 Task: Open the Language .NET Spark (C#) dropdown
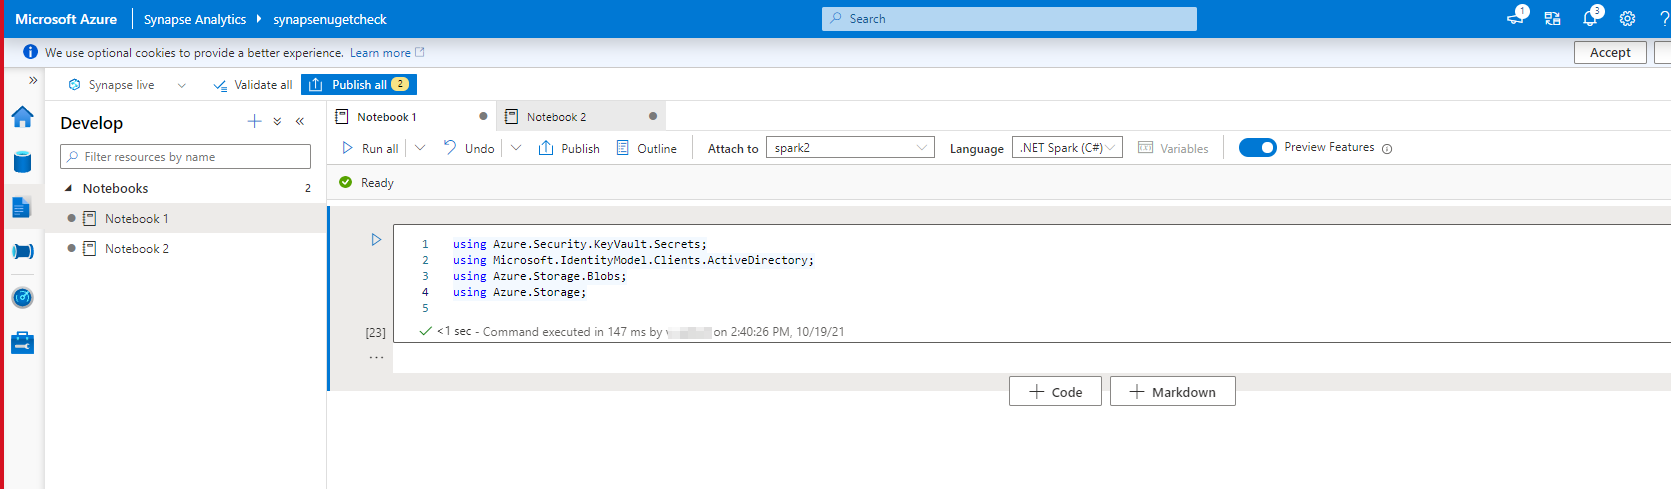click(1067, 147)
